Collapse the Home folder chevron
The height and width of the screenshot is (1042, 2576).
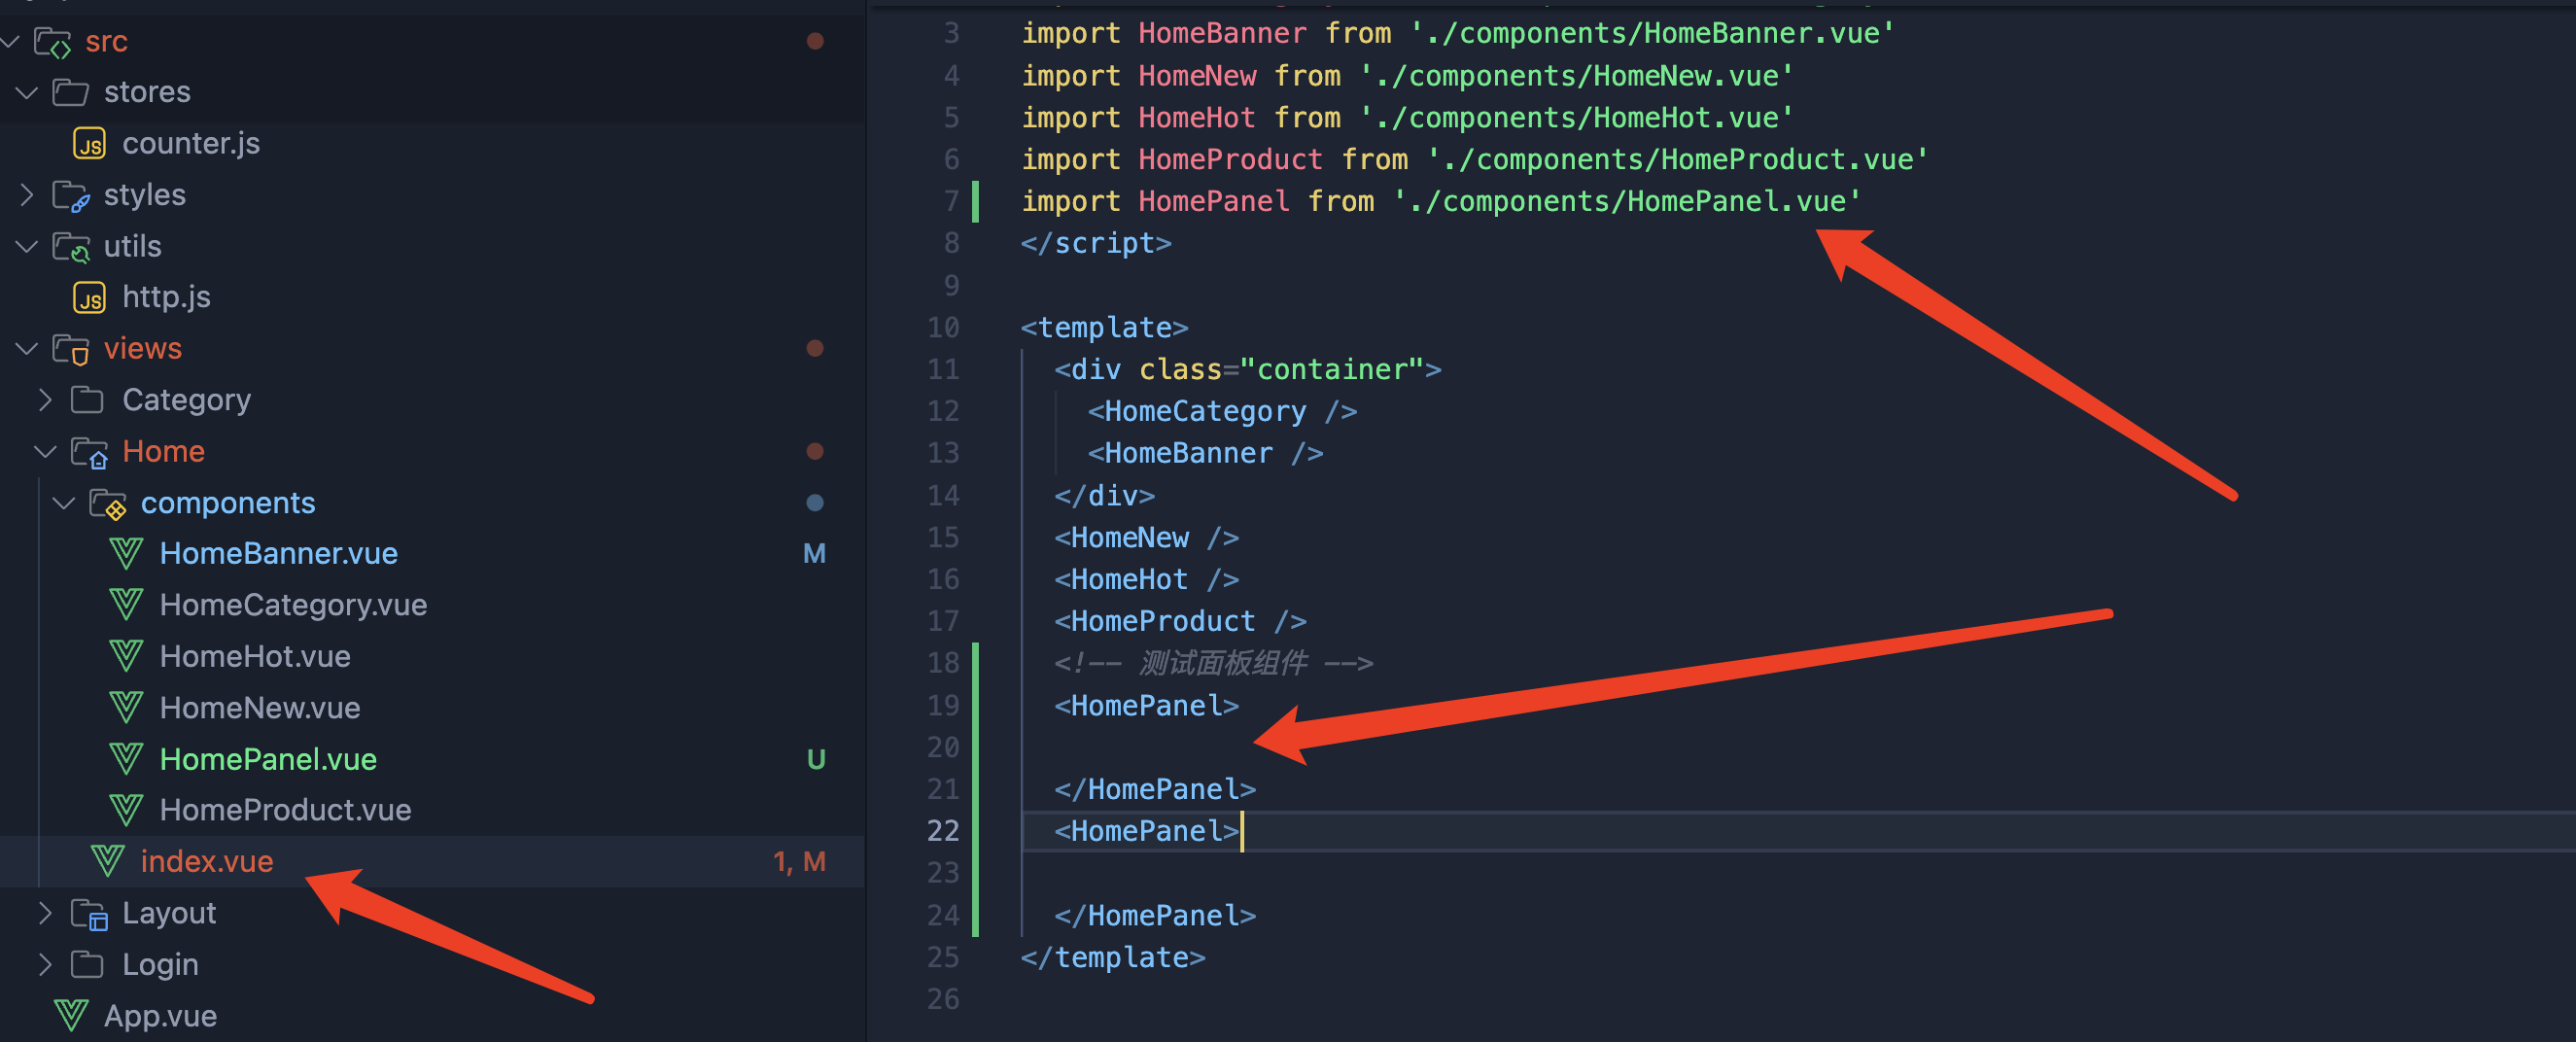tap(45, 451)
